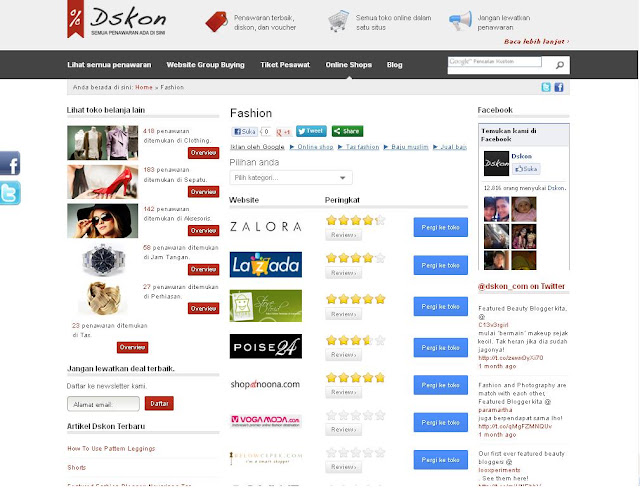The image size is (640, 488).
Task: Click the green Store Cloud logo
Action: tap(266, 306)
